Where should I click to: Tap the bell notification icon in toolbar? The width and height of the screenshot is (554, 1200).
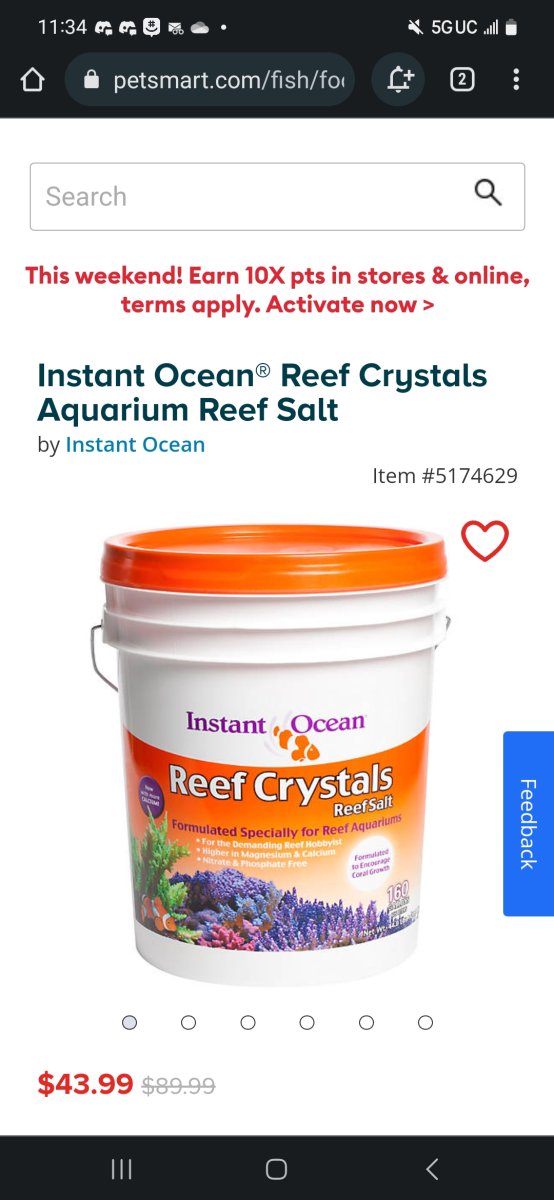point(399,80)
